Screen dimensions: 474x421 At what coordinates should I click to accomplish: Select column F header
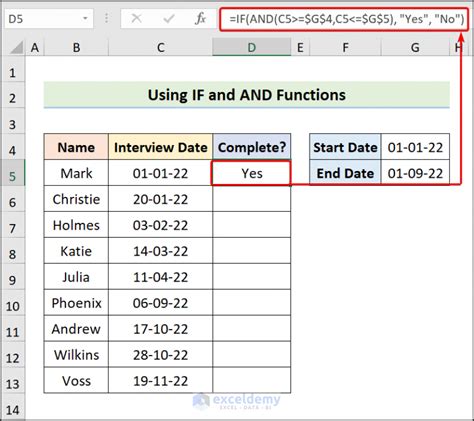(x=345, y=47)
